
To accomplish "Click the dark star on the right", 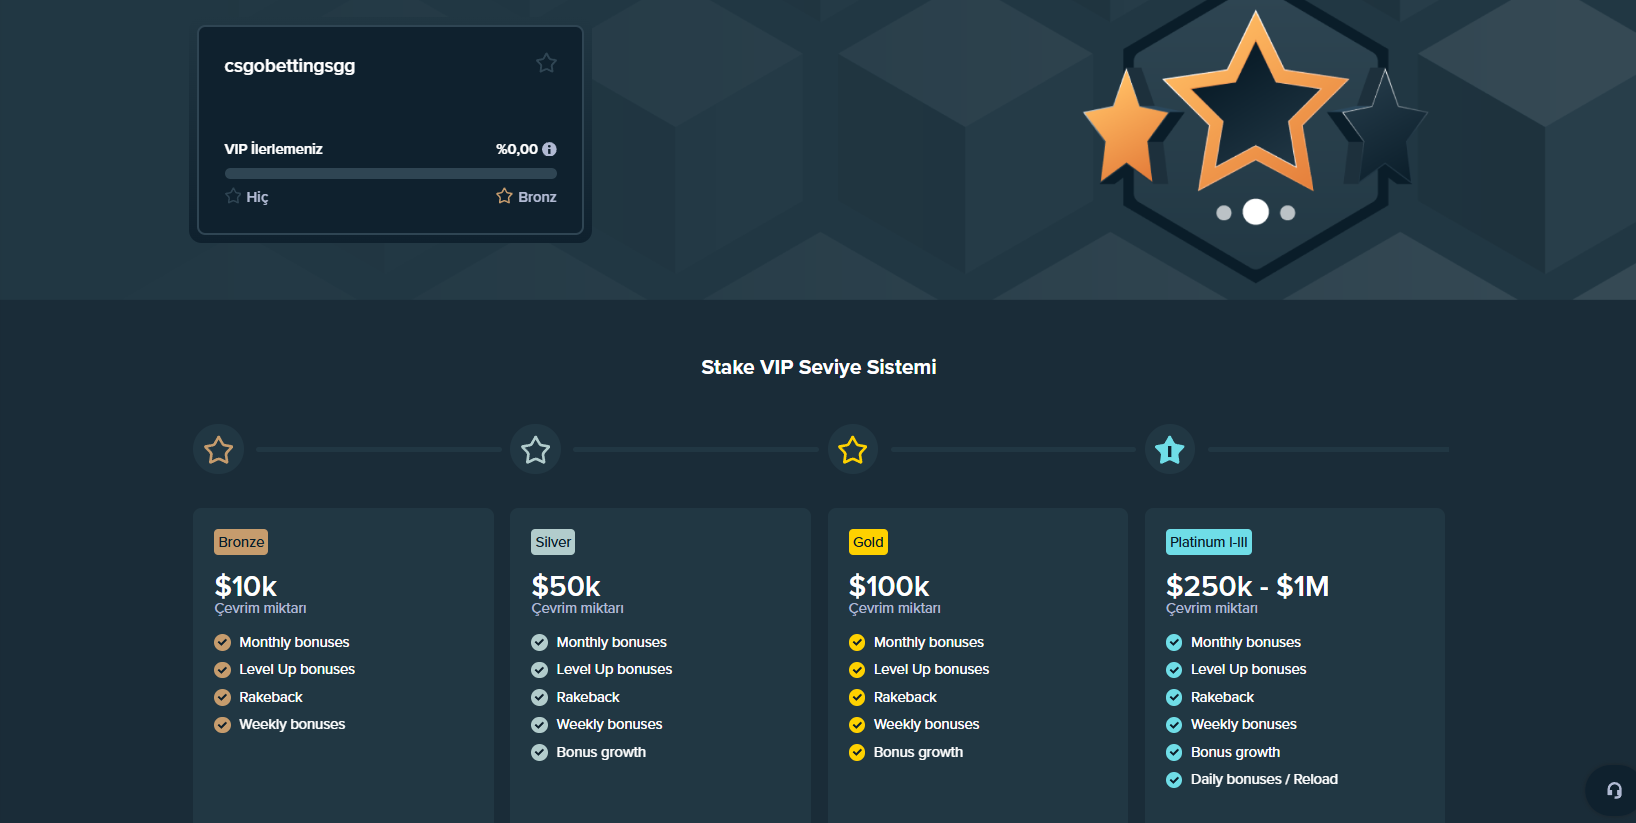I will (x=1385, y=130).
